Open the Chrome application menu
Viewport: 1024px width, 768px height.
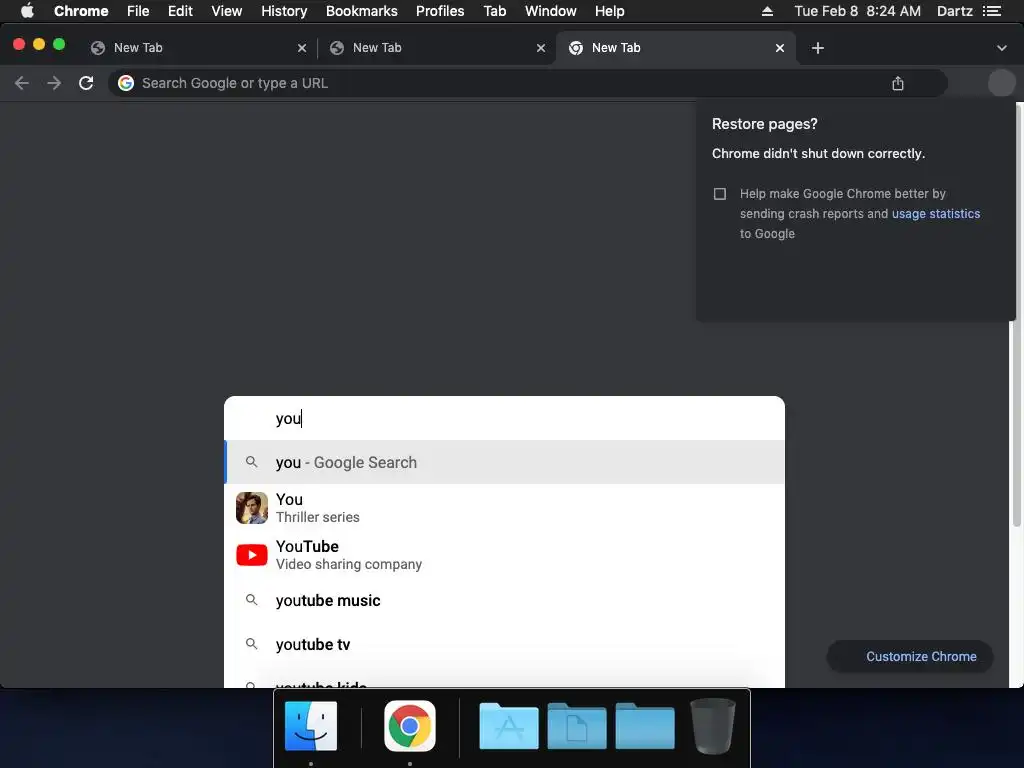[x=81, y=11]
